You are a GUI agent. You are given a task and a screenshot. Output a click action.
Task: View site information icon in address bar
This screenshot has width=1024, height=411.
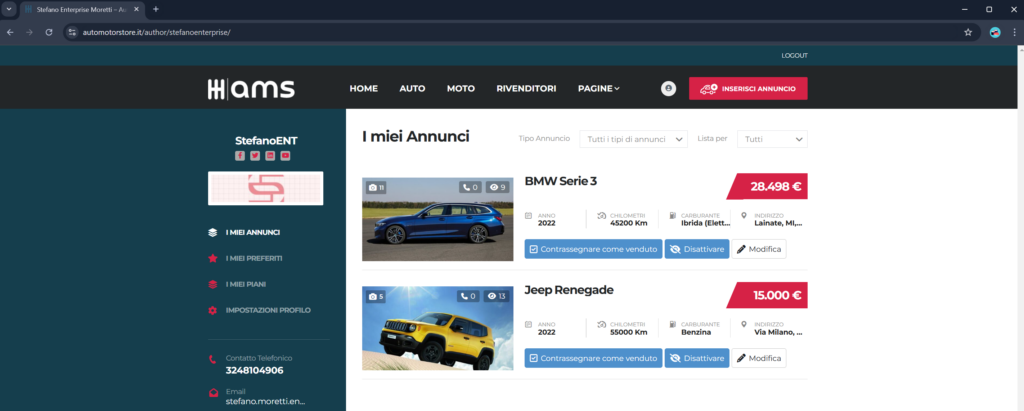(x=72, y=32)
